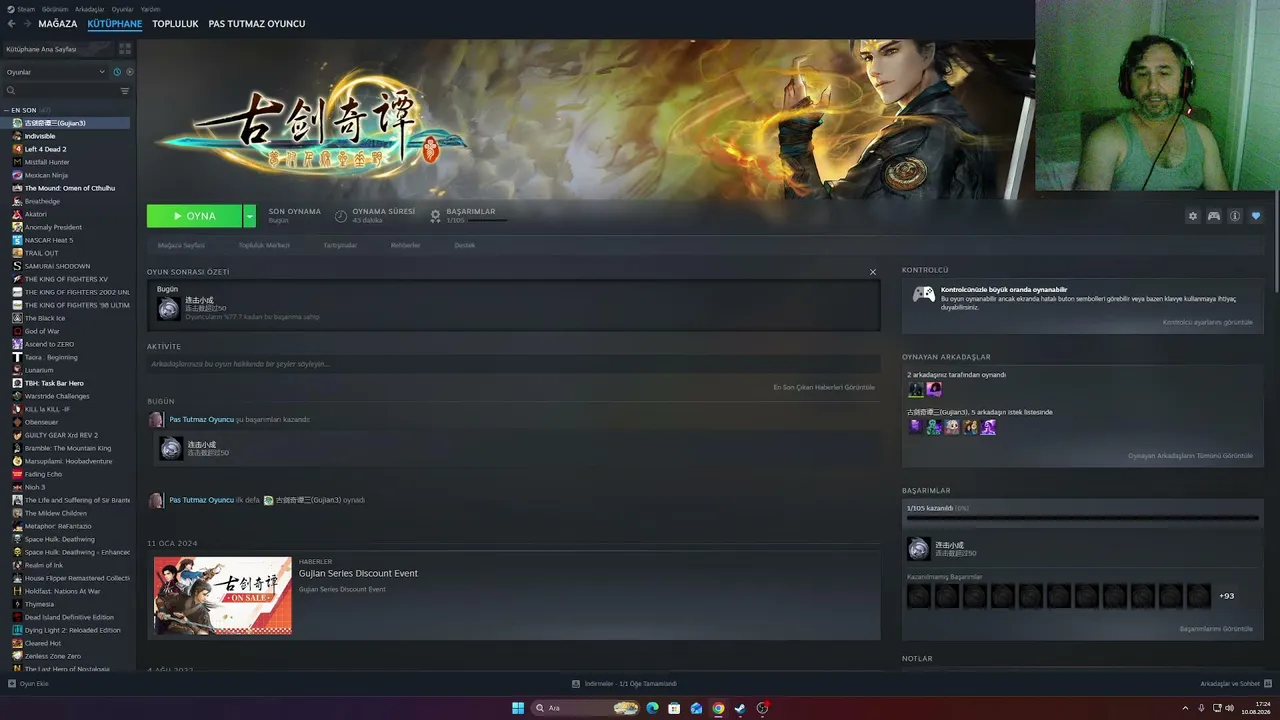This screenshot has width=1280, height=720.
Task: Click the Windows taskbar search box
Action: (586, 708)
